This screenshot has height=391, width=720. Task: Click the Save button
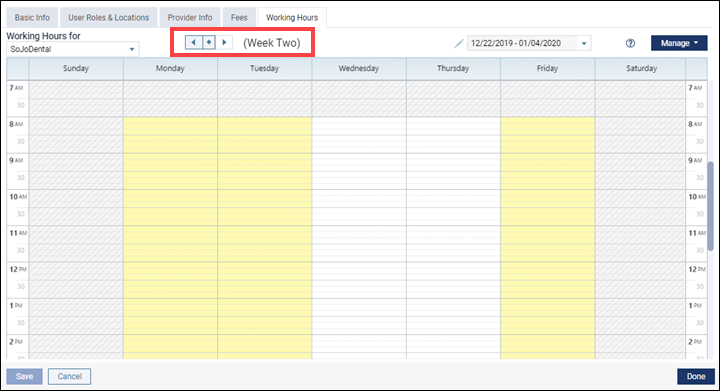pos(24,376)
